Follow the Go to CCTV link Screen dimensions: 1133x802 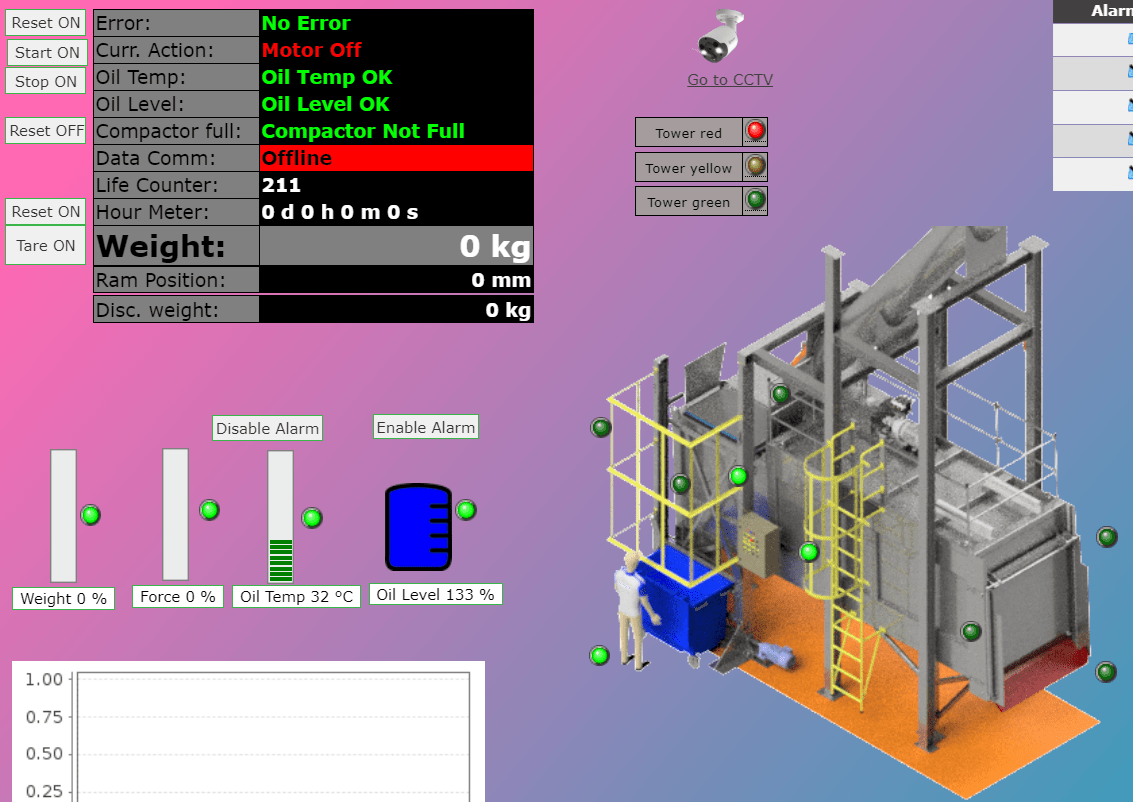(730, 79)
